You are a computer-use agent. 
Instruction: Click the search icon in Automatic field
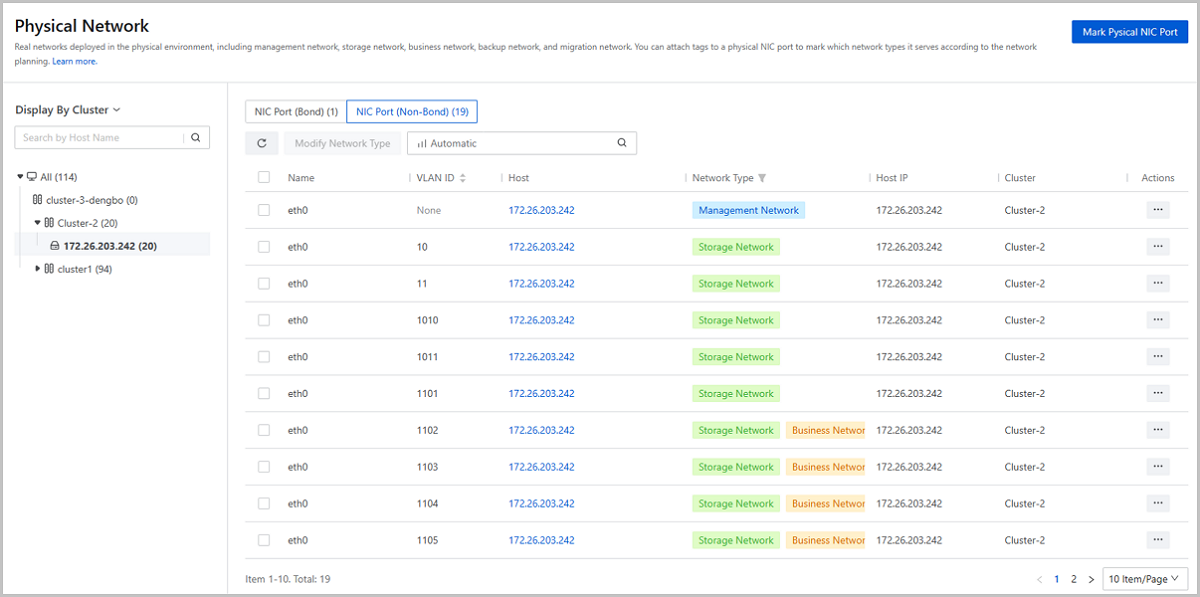tap(622, 143)
